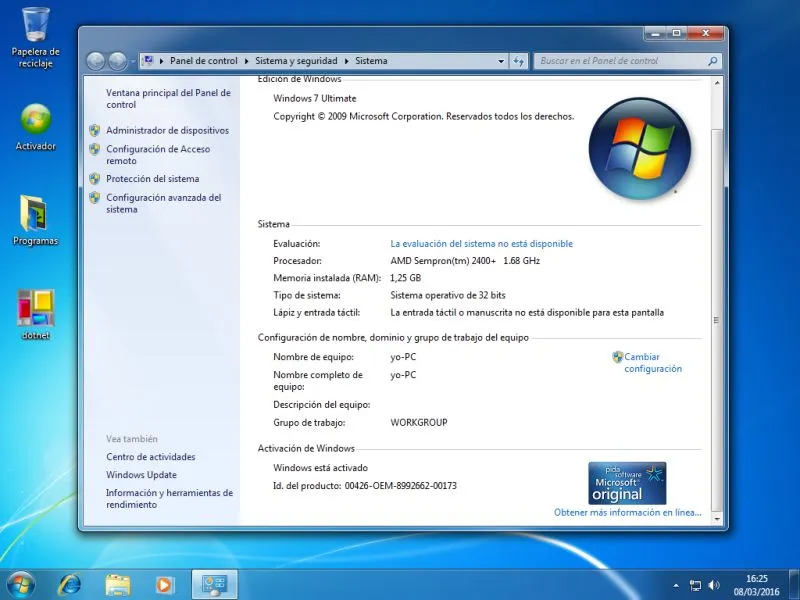Screen dimensions: 800x600
Task: Open Información y herramientas de rendimiento
Action: (169, 498)
